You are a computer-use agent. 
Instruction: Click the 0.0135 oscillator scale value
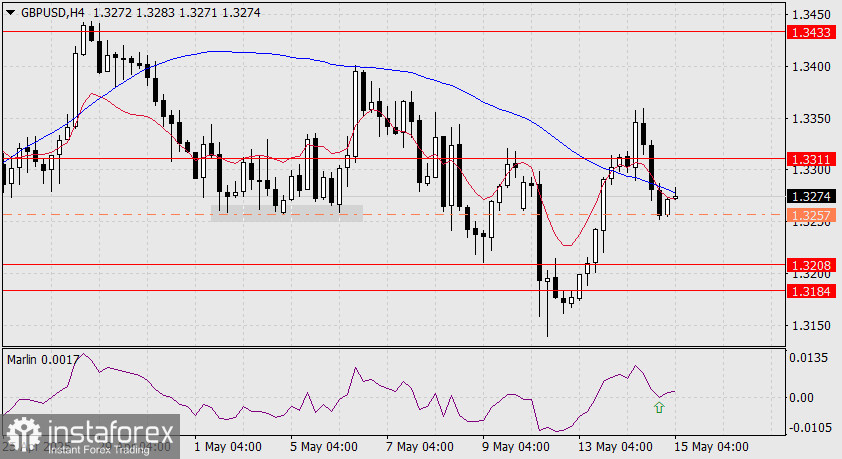(x=808, y=358)
